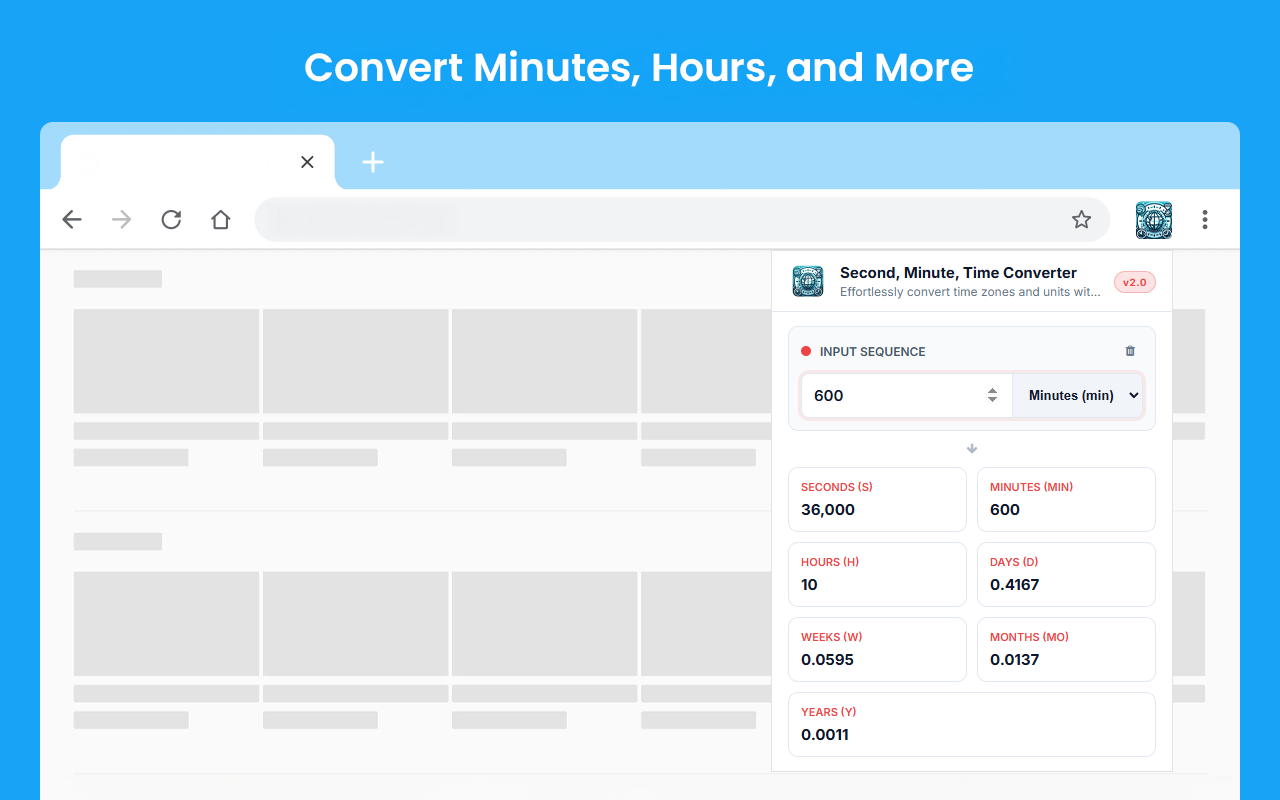Open the Minutes (min) unit dropdown
This screenshot has height=800, width=1280.
[1078, 395]
